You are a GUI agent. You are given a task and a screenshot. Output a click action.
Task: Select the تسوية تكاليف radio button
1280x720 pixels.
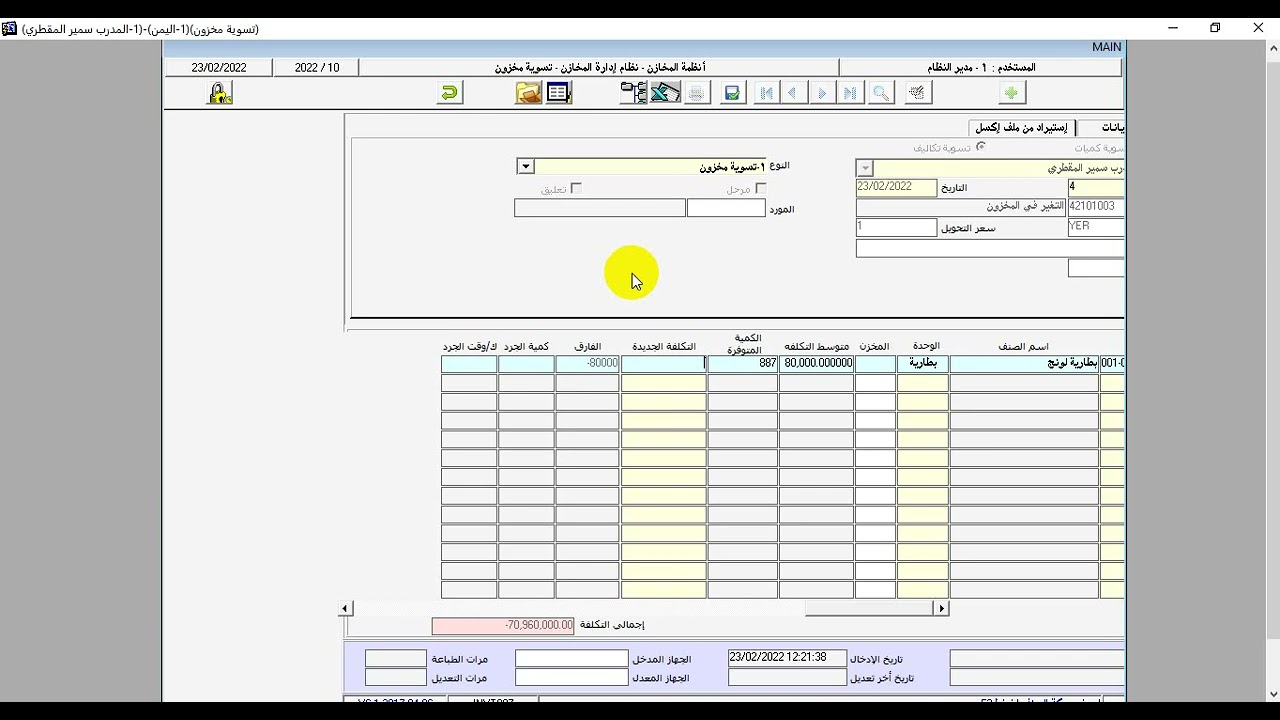pos(980,146)
